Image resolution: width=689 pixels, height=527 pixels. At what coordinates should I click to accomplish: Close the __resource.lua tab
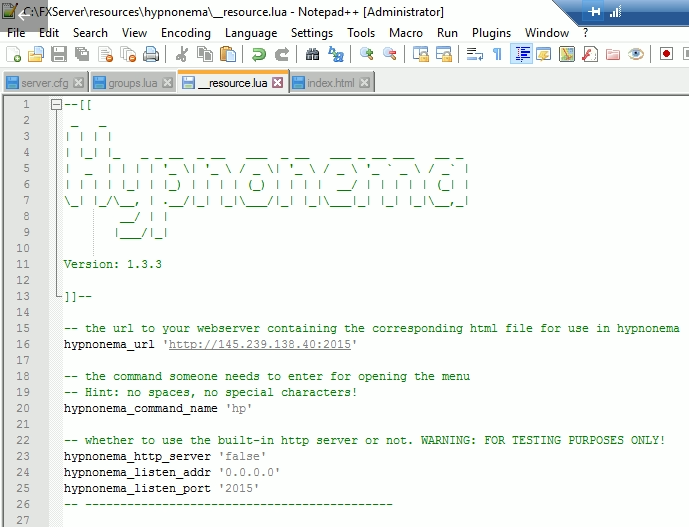tap(277, 82)
